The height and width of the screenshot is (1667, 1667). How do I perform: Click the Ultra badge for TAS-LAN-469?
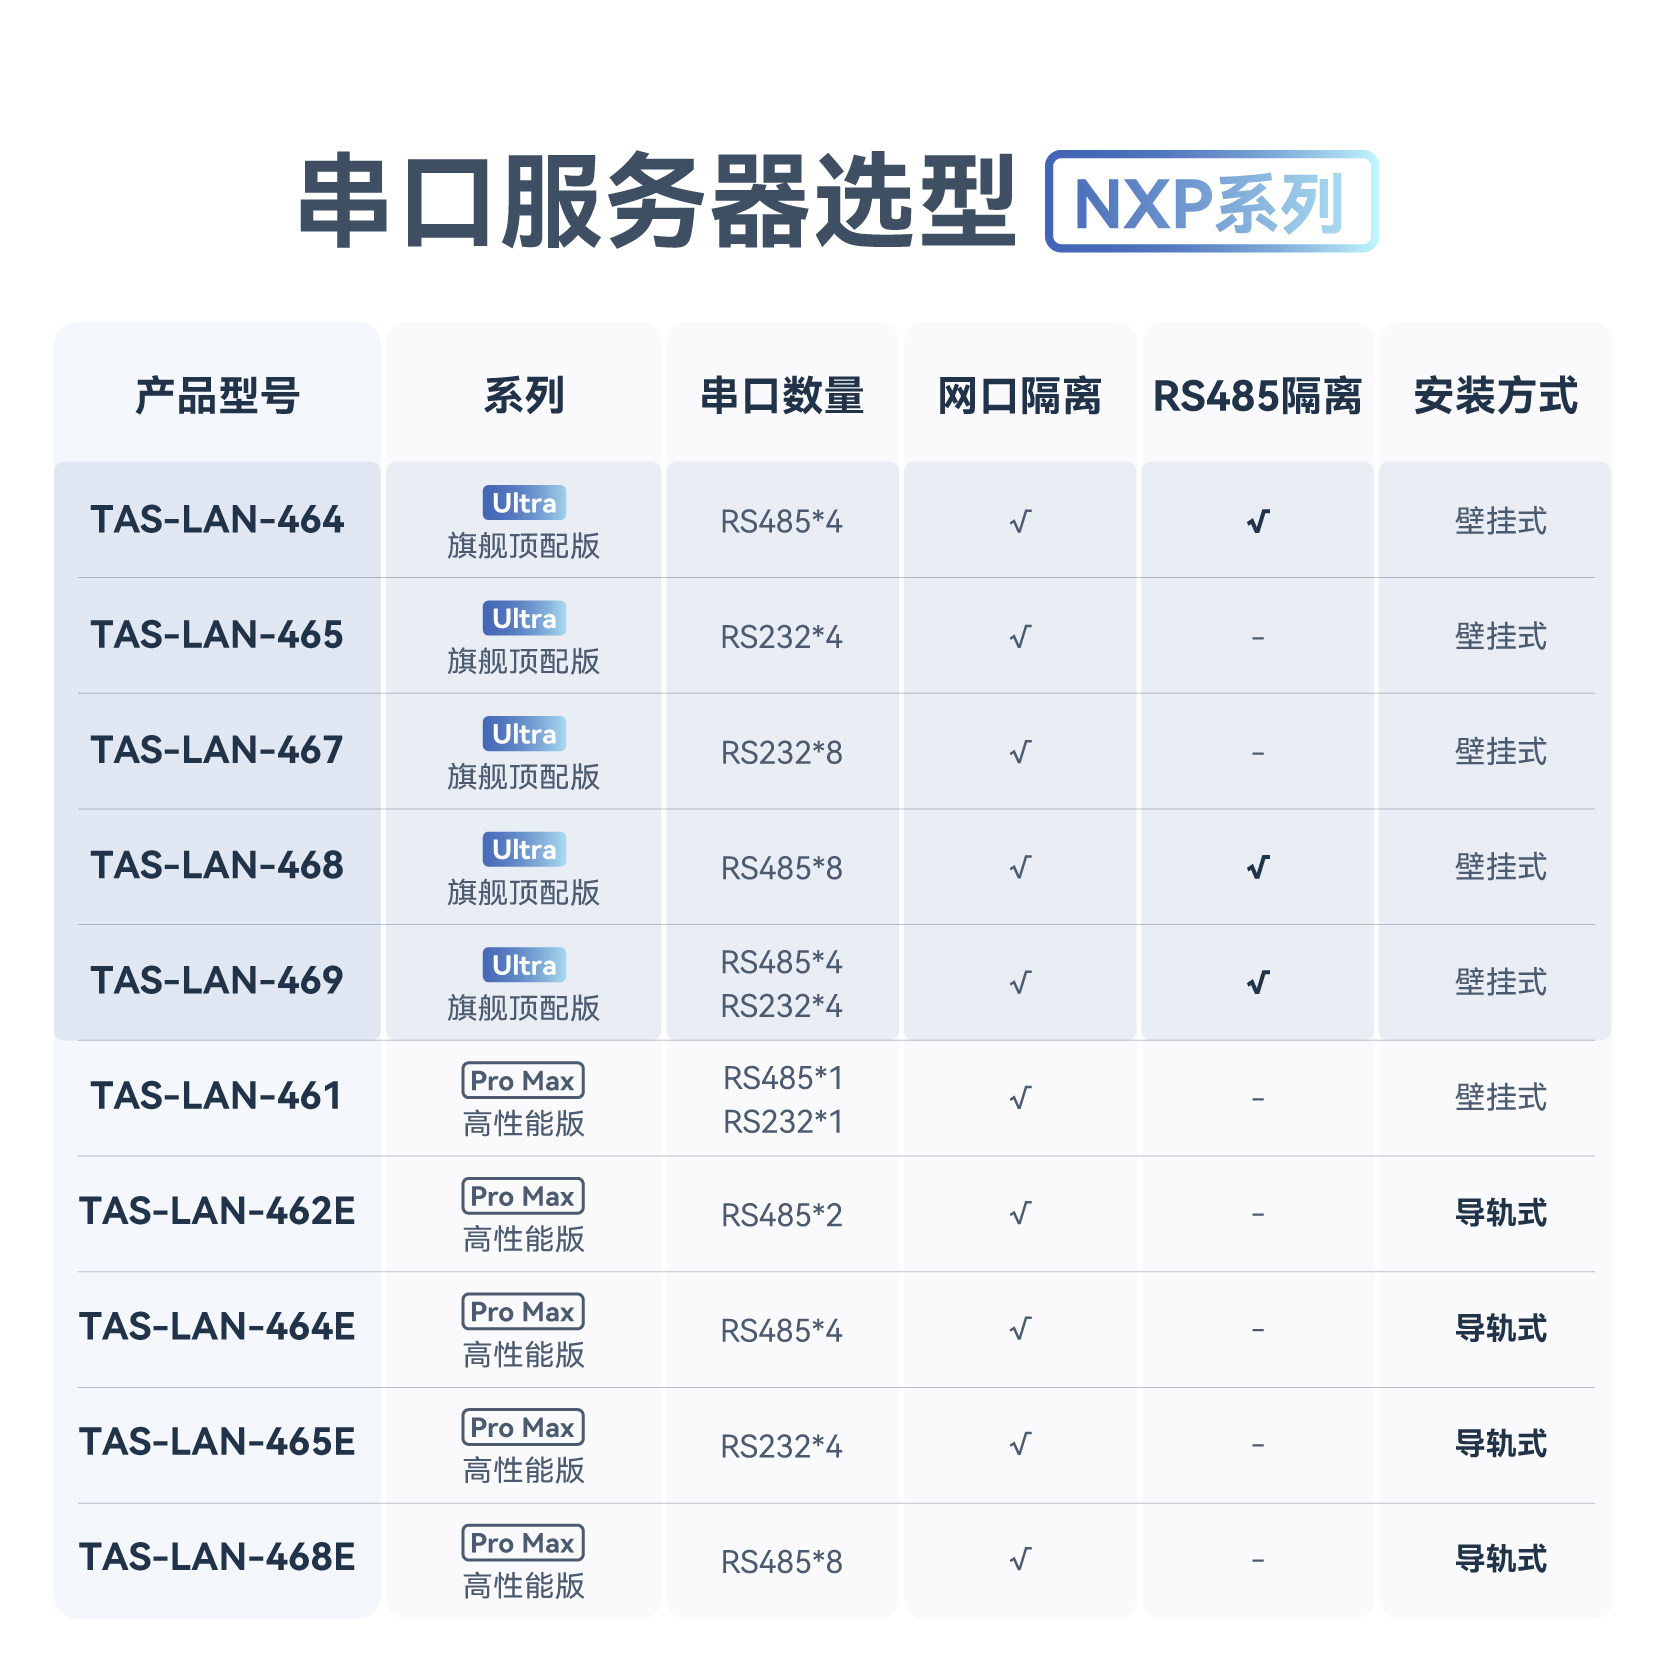[524, 965]
